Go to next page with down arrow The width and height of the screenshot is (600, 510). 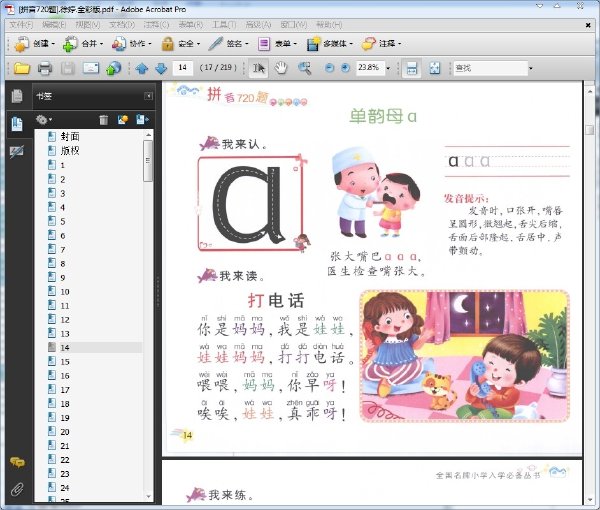point(161,68)
